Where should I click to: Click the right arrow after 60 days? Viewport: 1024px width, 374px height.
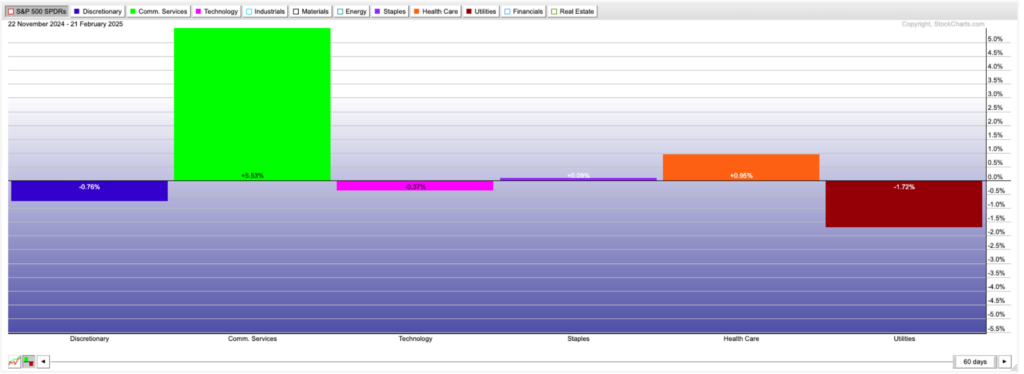coord(1004,362)
